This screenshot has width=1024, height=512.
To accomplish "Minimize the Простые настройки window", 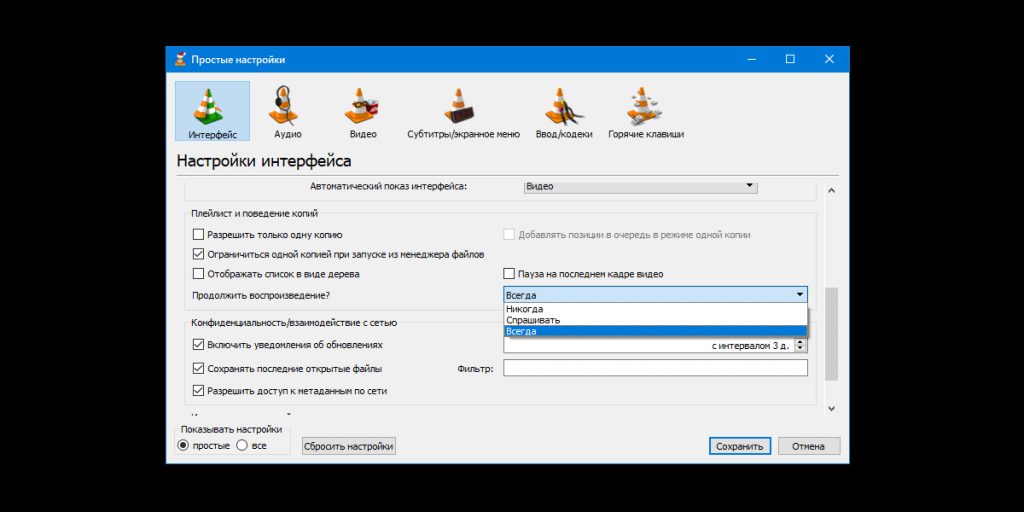I will coord(752,59).
